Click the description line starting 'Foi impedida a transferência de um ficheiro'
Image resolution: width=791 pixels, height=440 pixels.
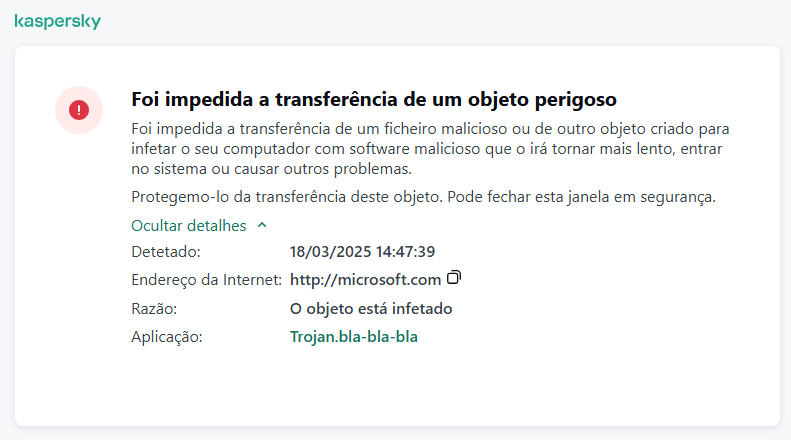(x=430, y=130)
